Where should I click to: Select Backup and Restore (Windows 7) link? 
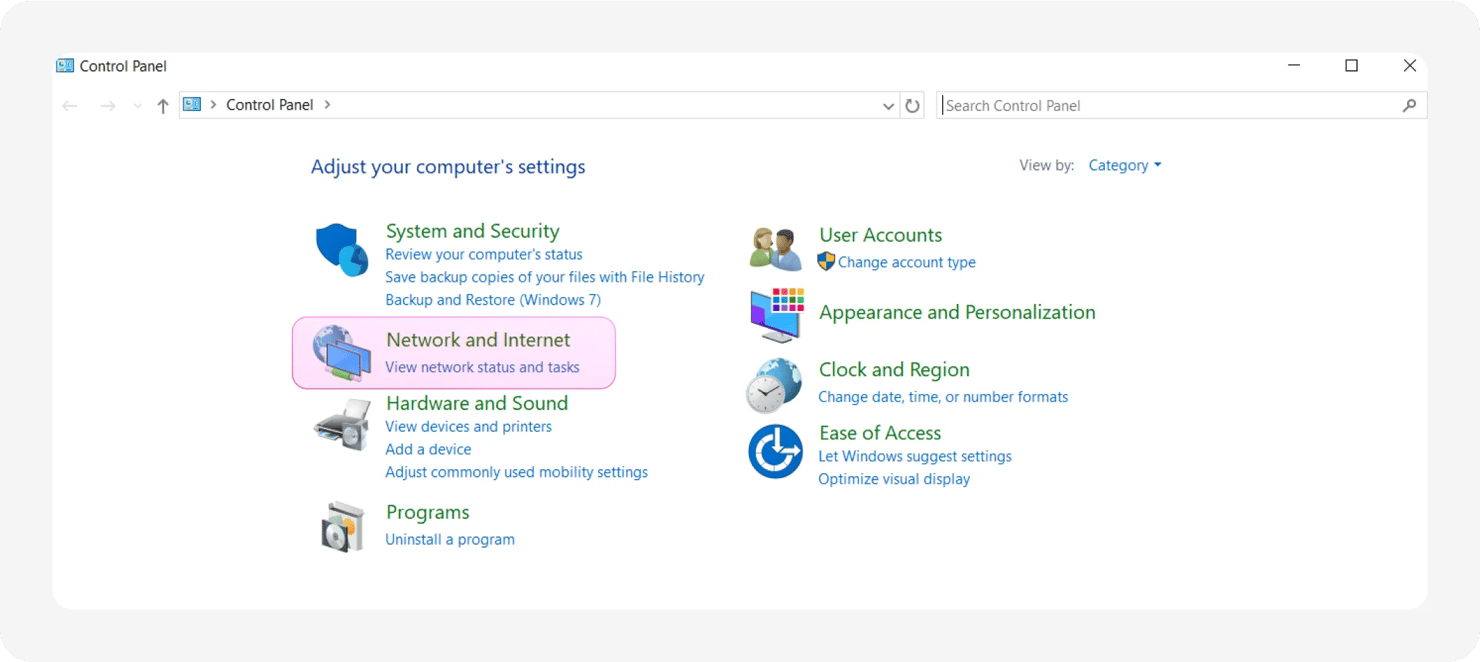tap(493, 300)
